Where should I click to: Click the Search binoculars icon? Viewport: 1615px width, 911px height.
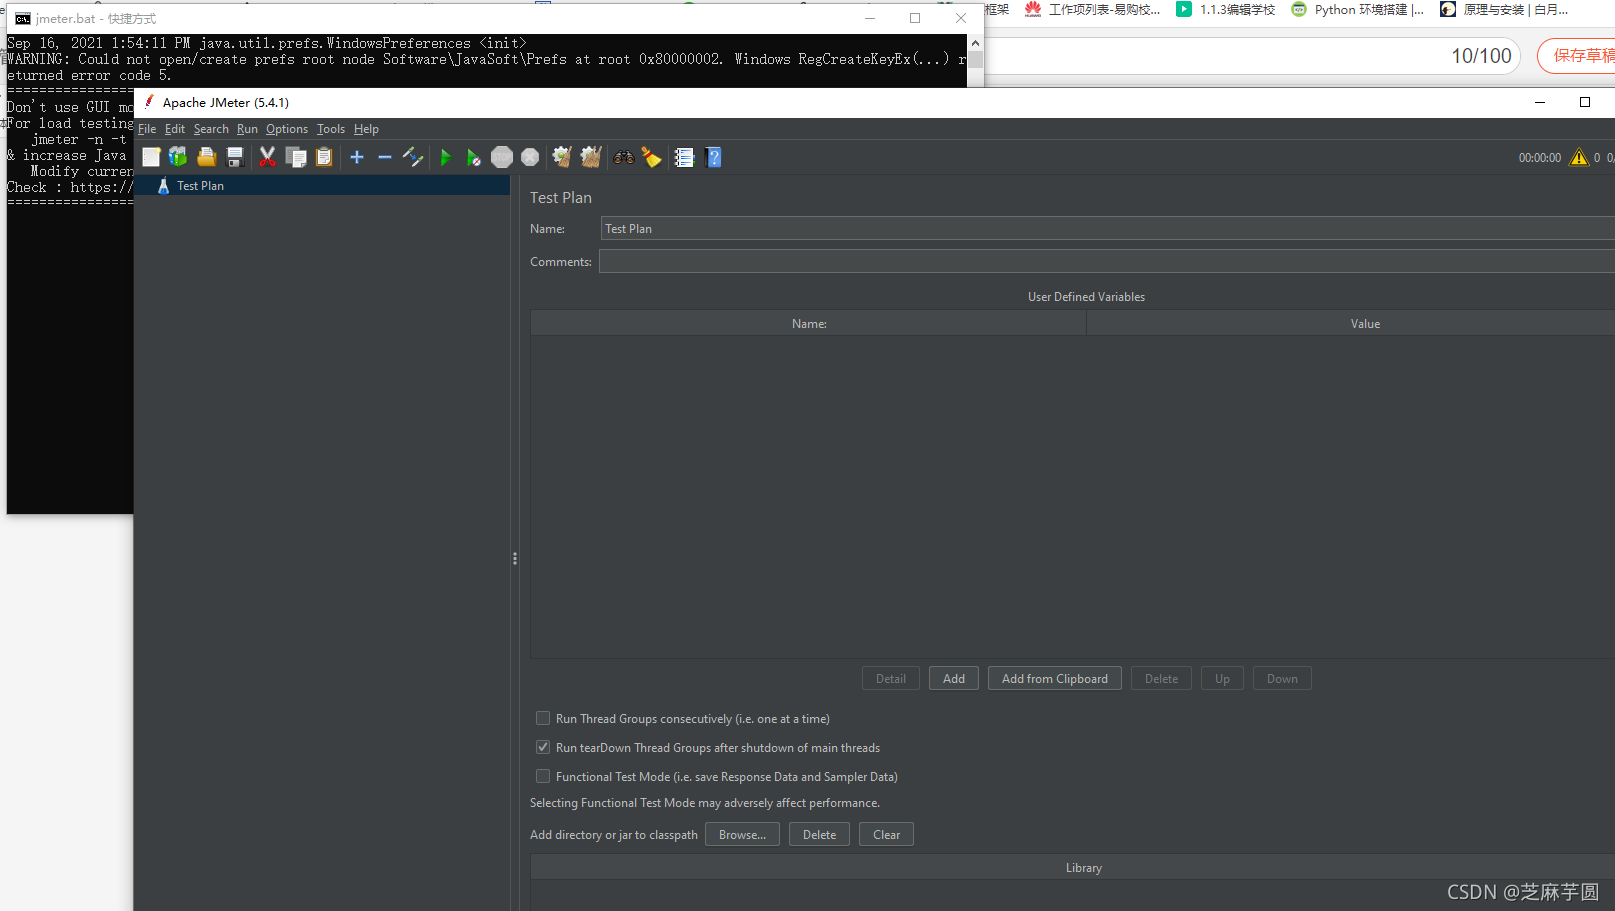(624, 157)
